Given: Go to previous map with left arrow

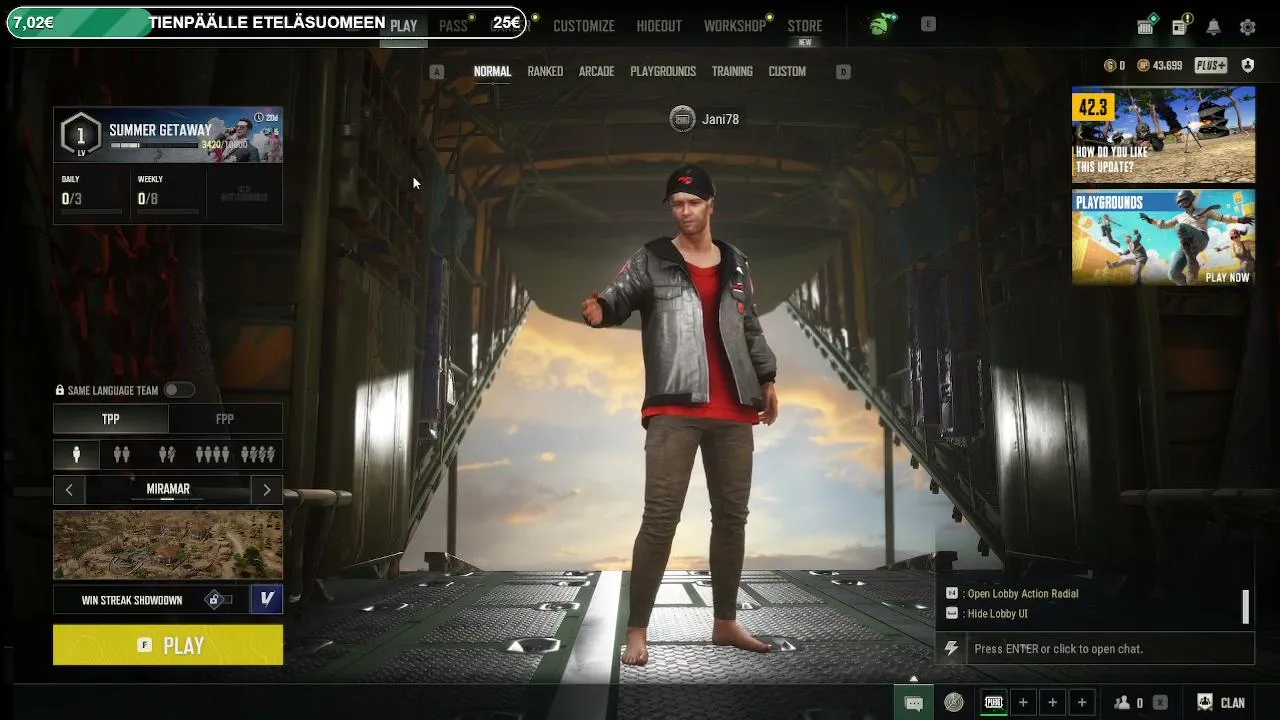Looking at the screenshot, I should coord(69,490).
